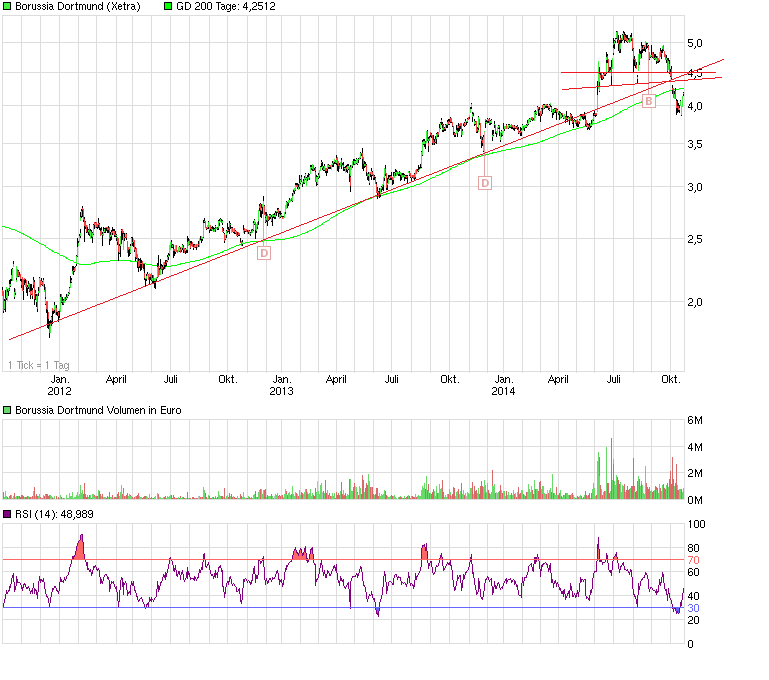Click the price axis value 2,5
Image resolution: width=769 pixels, height=680 pixels.
pos(694,239)
